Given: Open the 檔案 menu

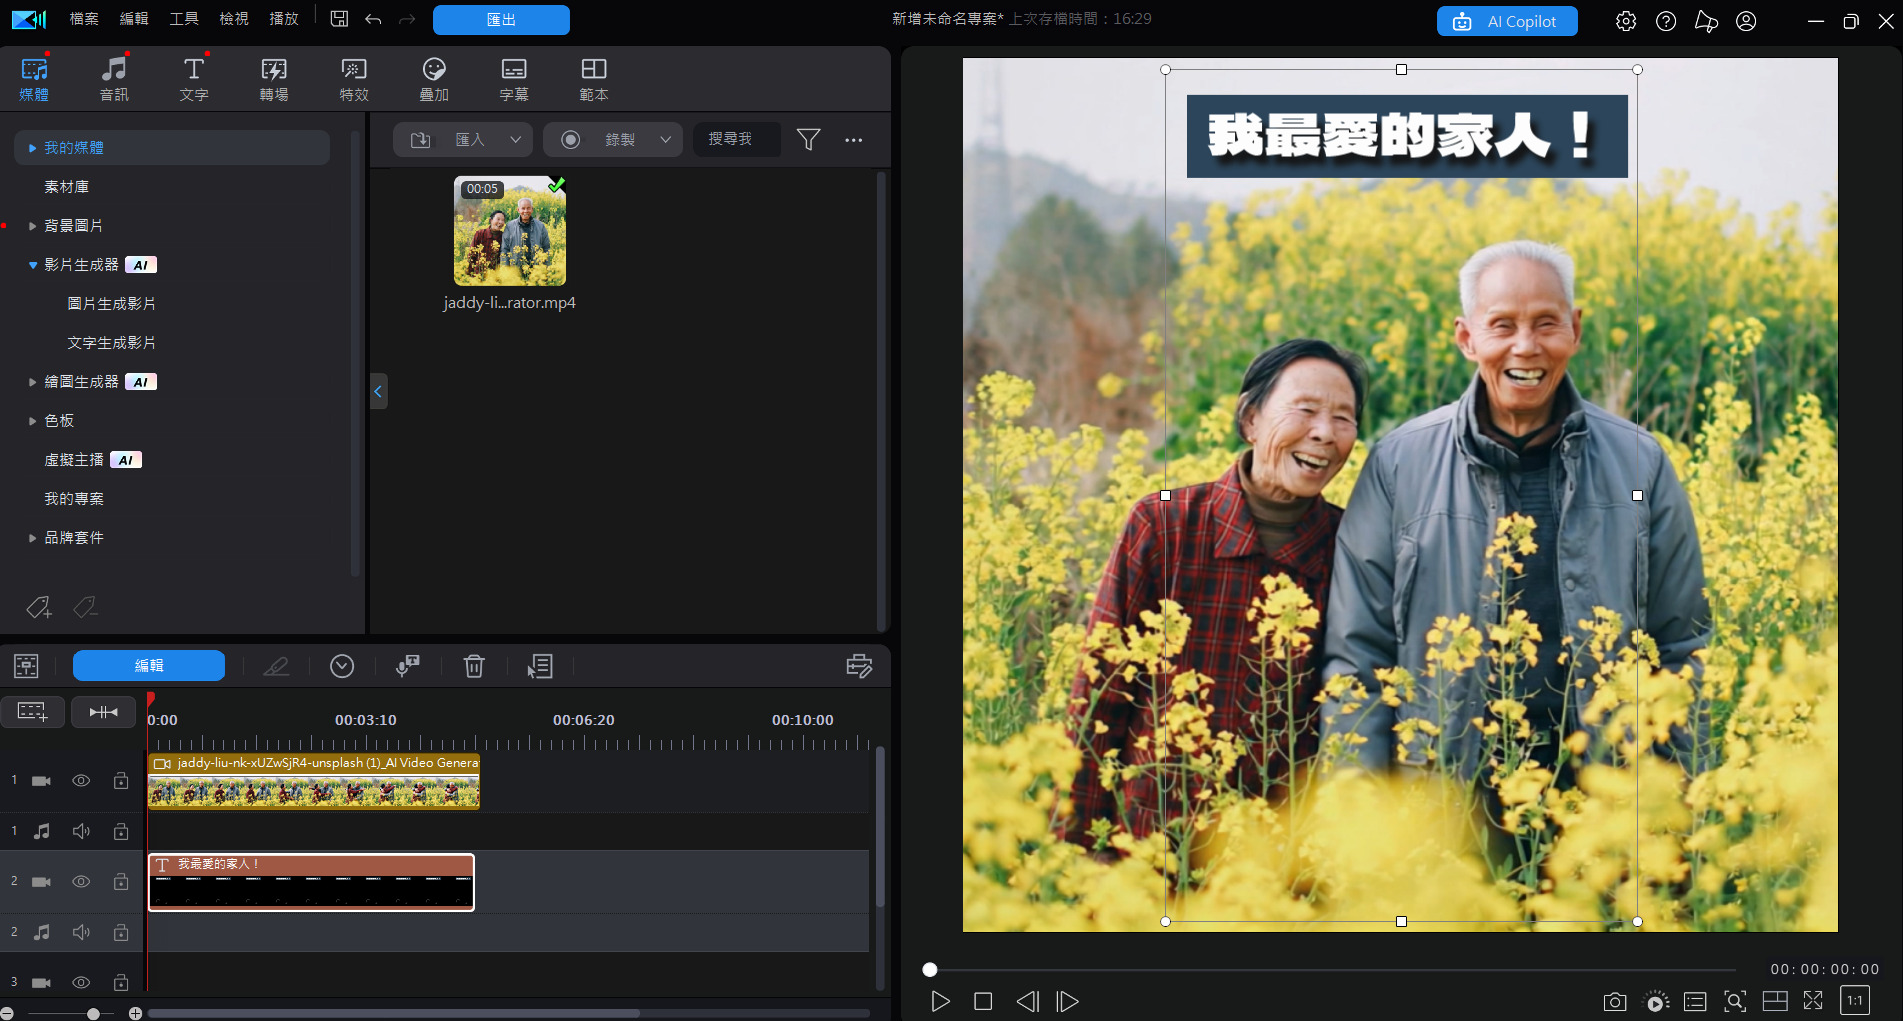Looking at the screenshot, I should click(83, 18).
